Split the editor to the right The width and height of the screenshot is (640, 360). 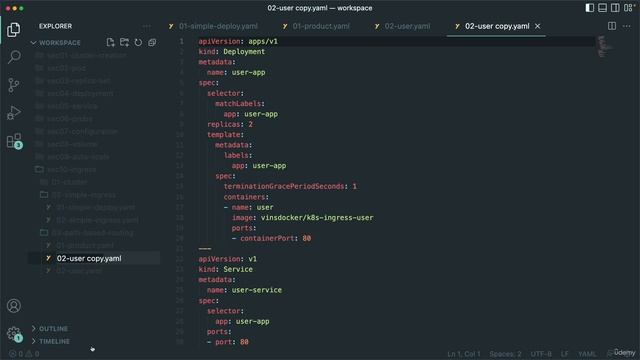[x=611, y=26]
